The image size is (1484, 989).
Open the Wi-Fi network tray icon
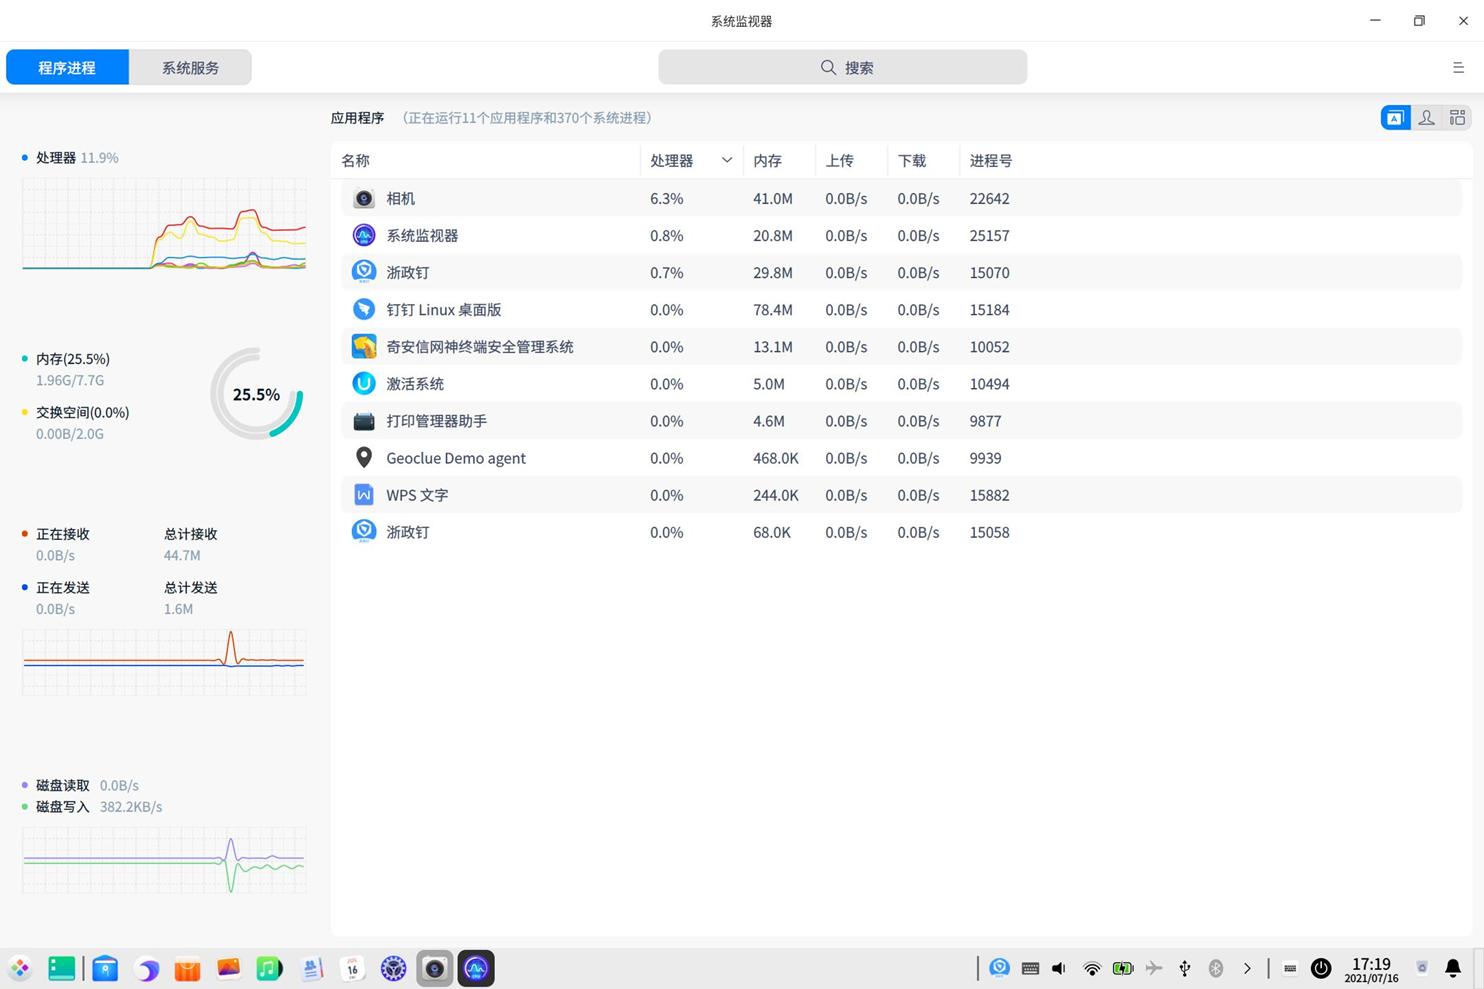(1092, 968)
